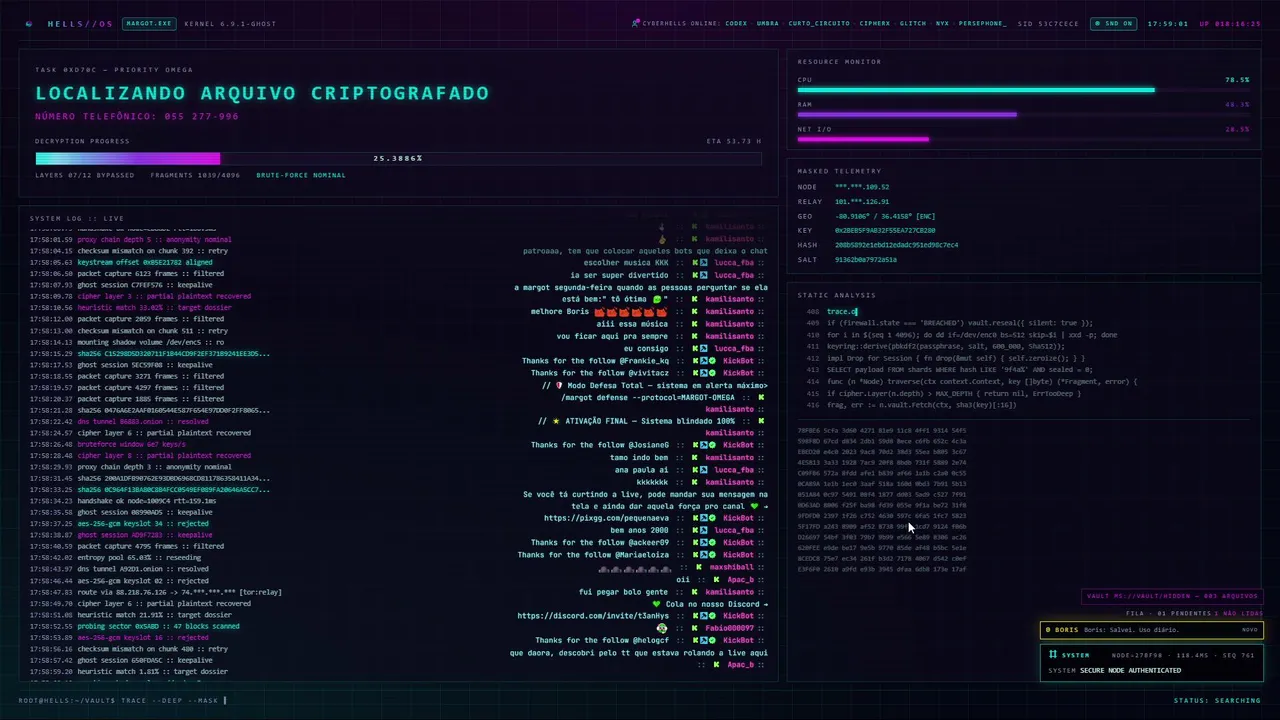
Task: Click the CPU 78.5% value
Action: tap(1237, 79)
